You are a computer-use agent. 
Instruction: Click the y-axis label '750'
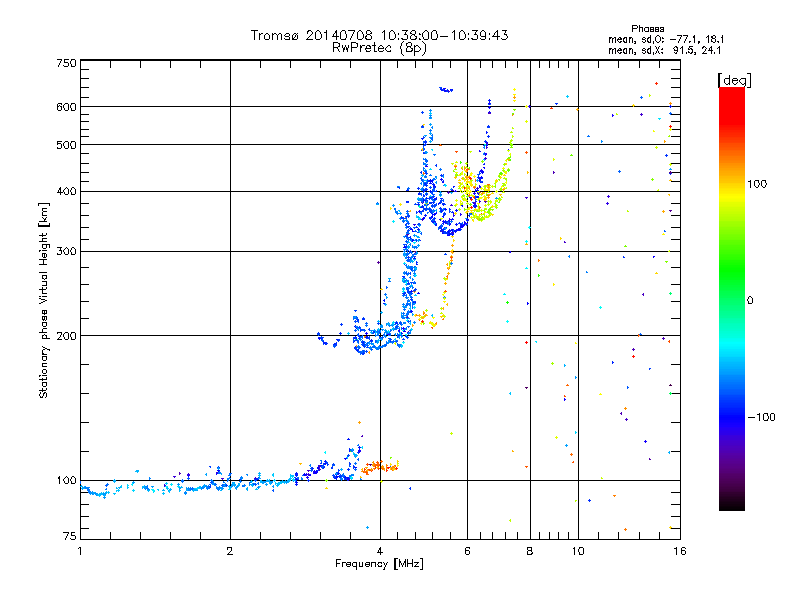coord(66,63)
